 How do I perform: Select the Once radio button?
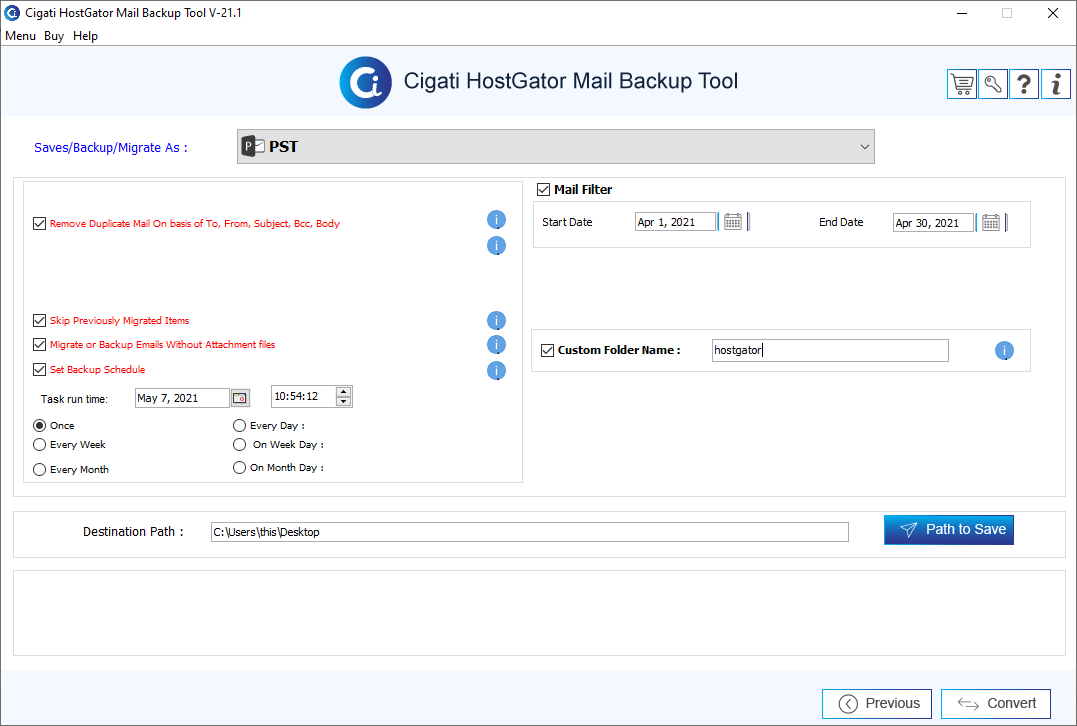pos(40,426)
